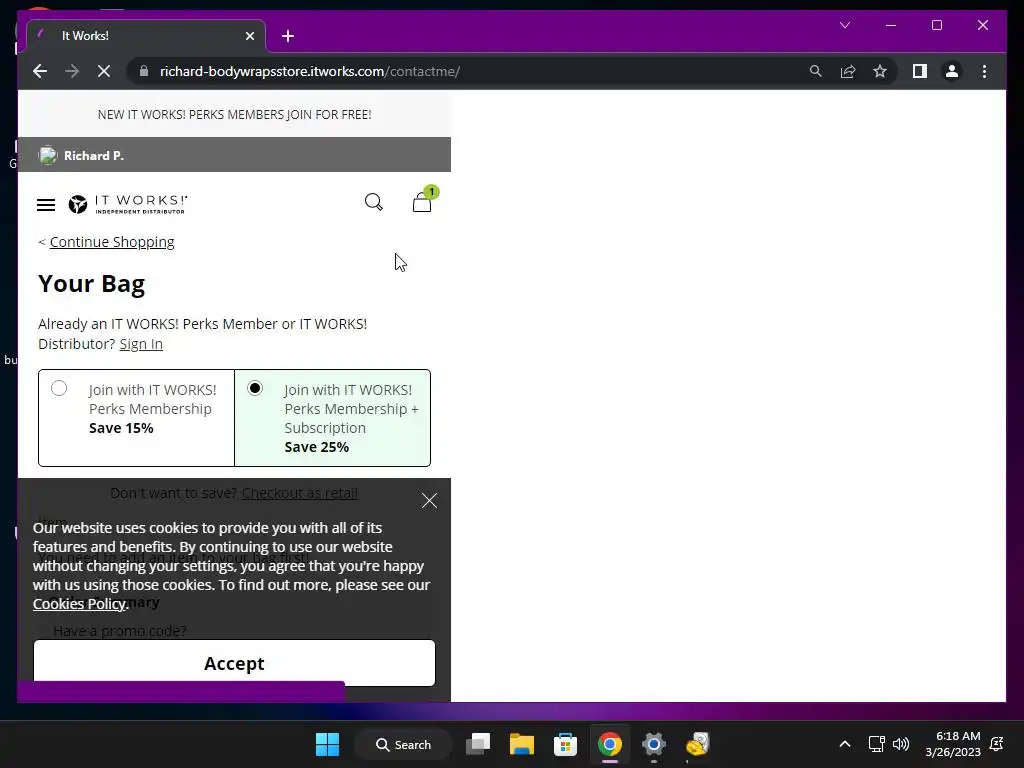Click the yellow app icon in taskbar
Viewport: 1024px width, 768px height.
(697, 744)
